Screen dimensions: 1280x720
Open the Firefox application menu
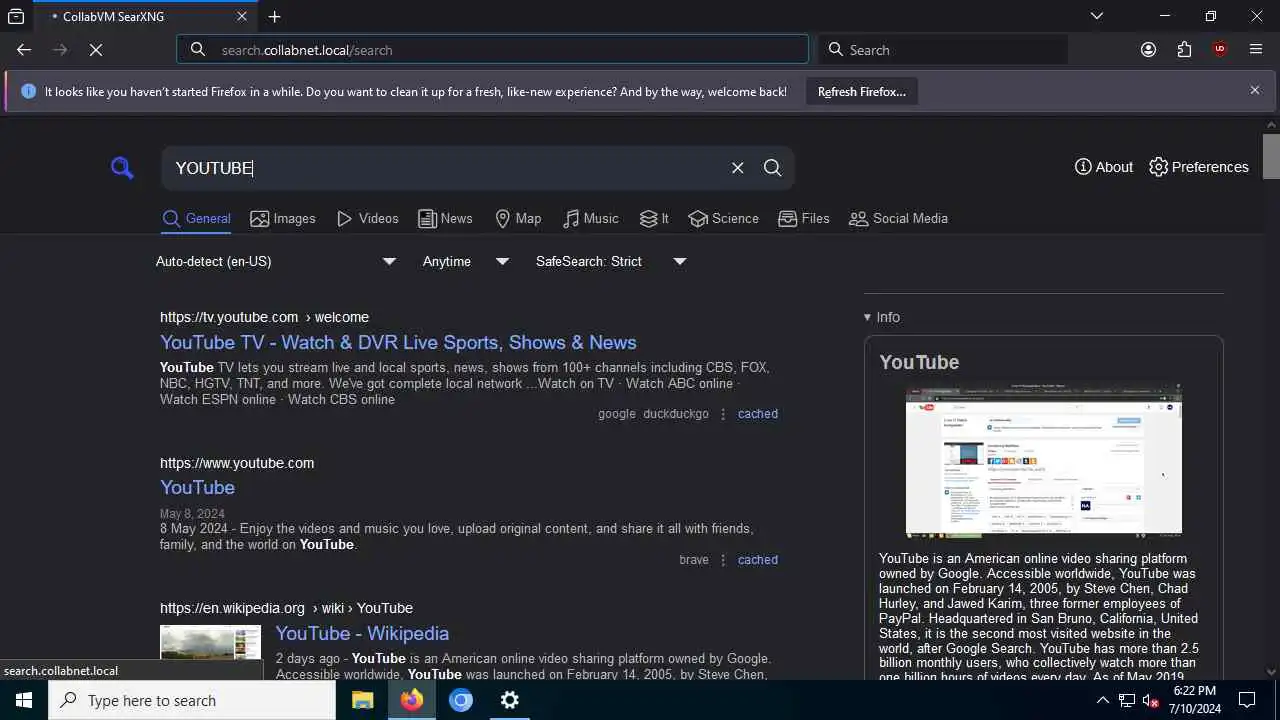click(x=1256, y=49)
